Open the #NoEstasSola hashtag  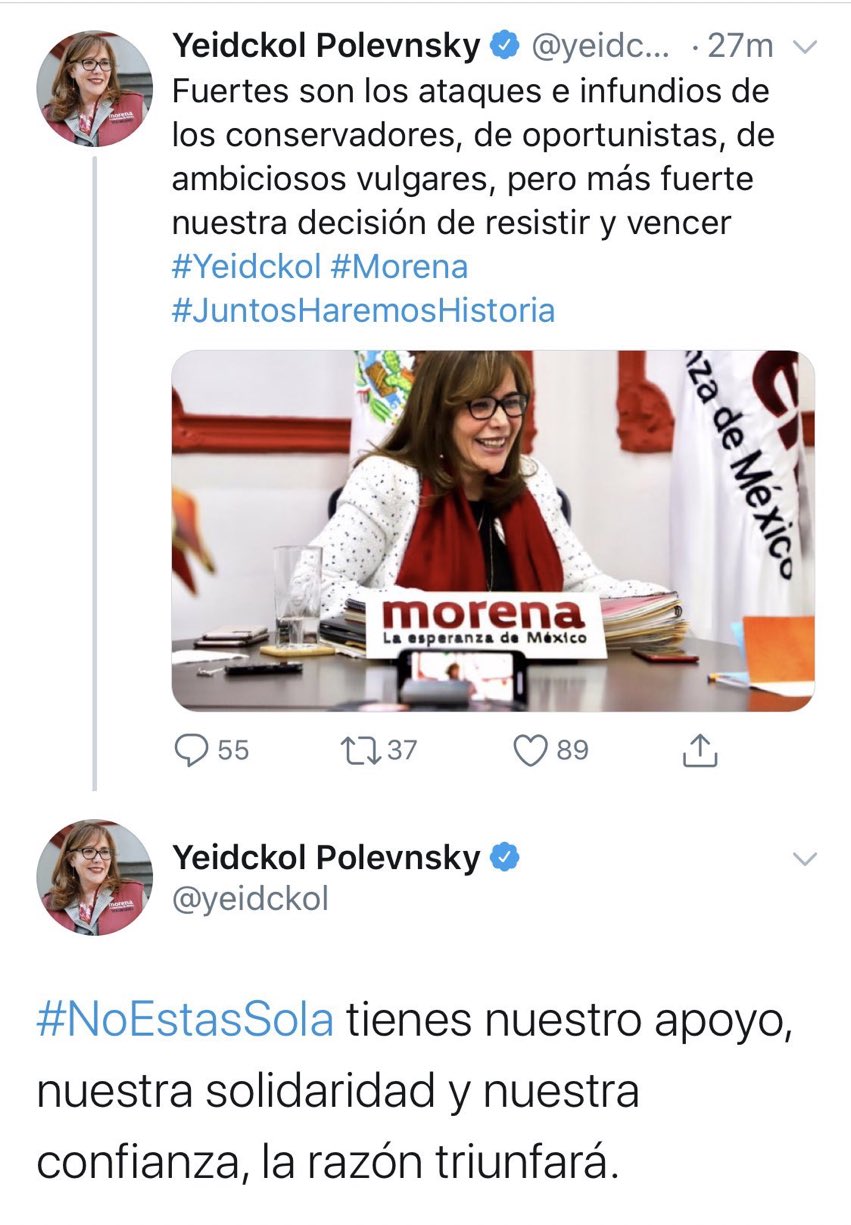click(185, 1021)
